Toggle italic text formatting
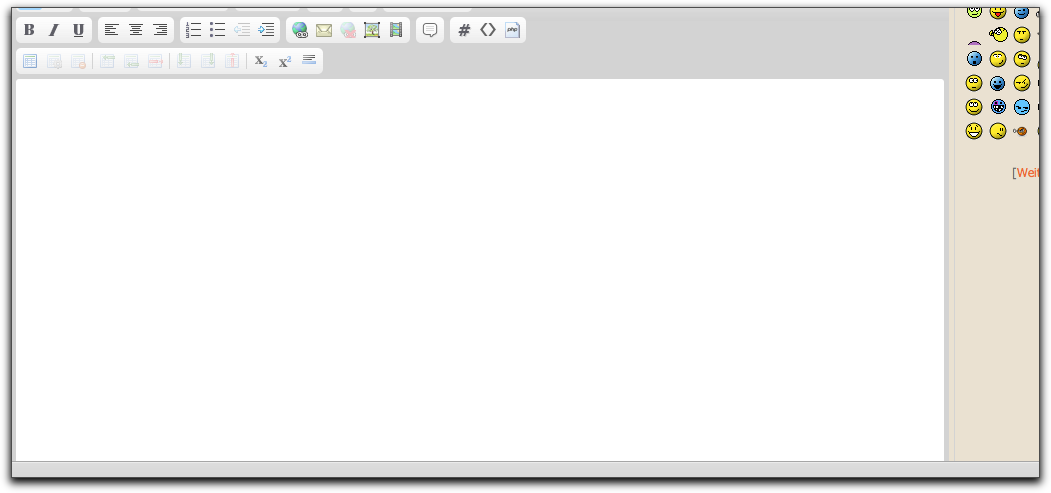 coord(54,30)
